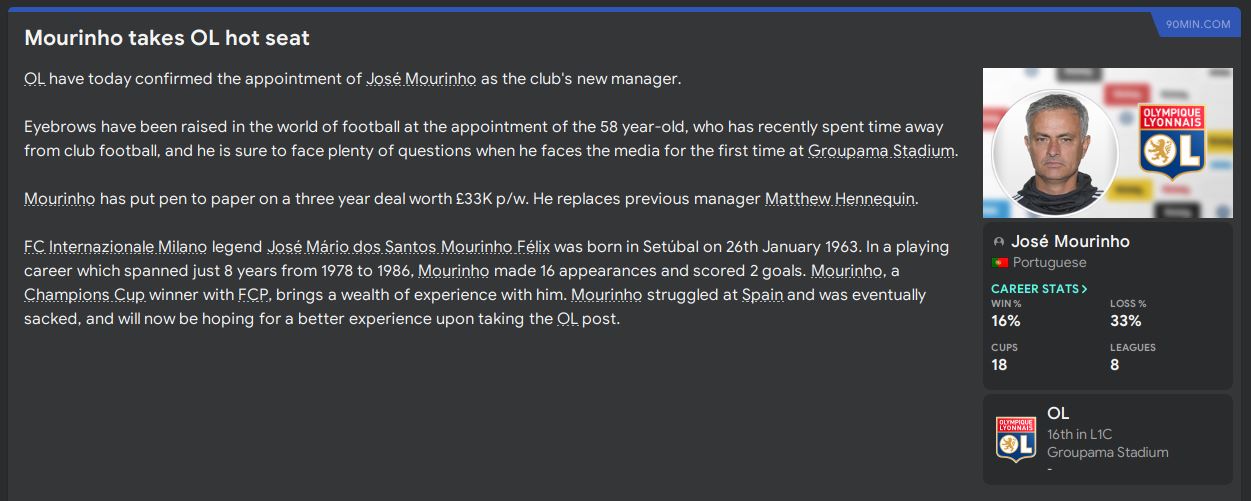Click the Portuguese flag icon

click(x=999, y=263)
